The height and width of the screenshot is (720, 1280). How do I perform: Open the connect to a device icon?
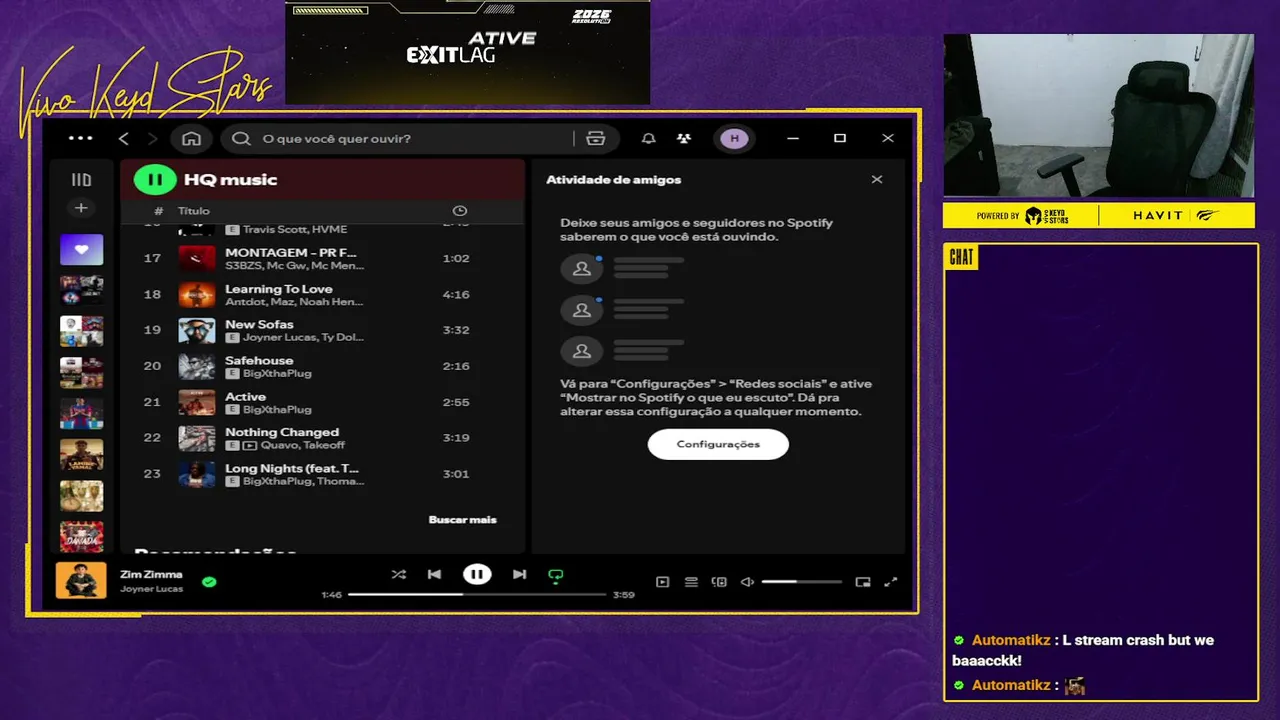[x=718, y=581]
